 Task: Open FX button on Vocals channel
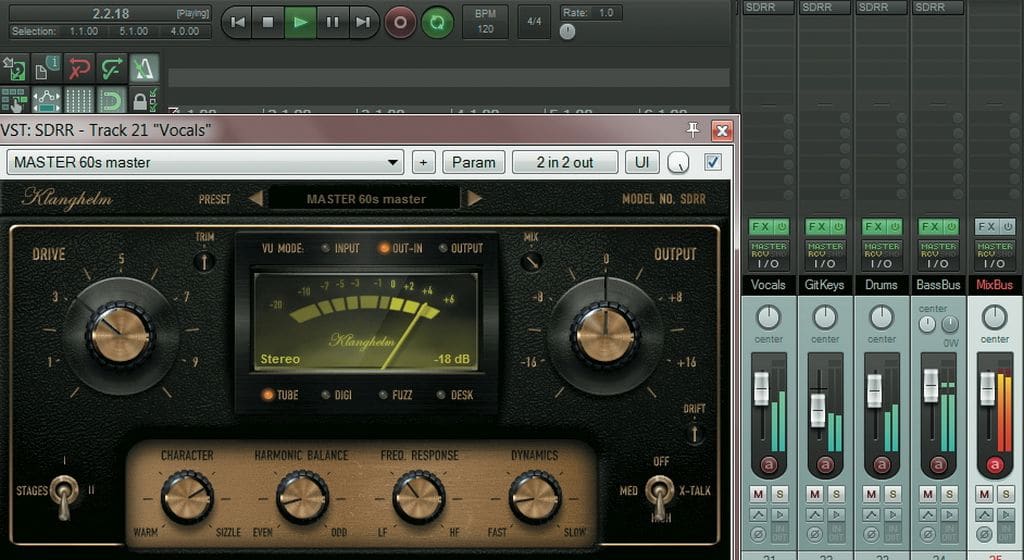click(761, 226)
